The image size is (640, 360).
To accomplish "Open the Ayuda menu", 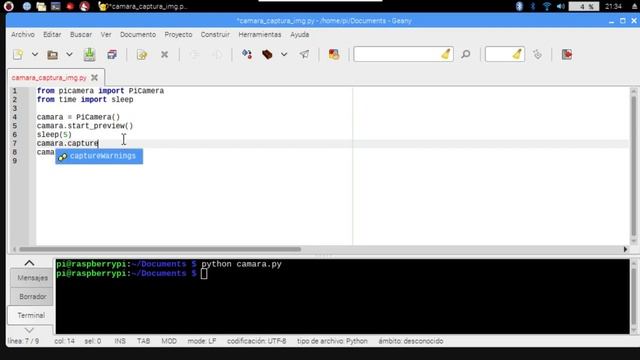I will pos(300,35).
